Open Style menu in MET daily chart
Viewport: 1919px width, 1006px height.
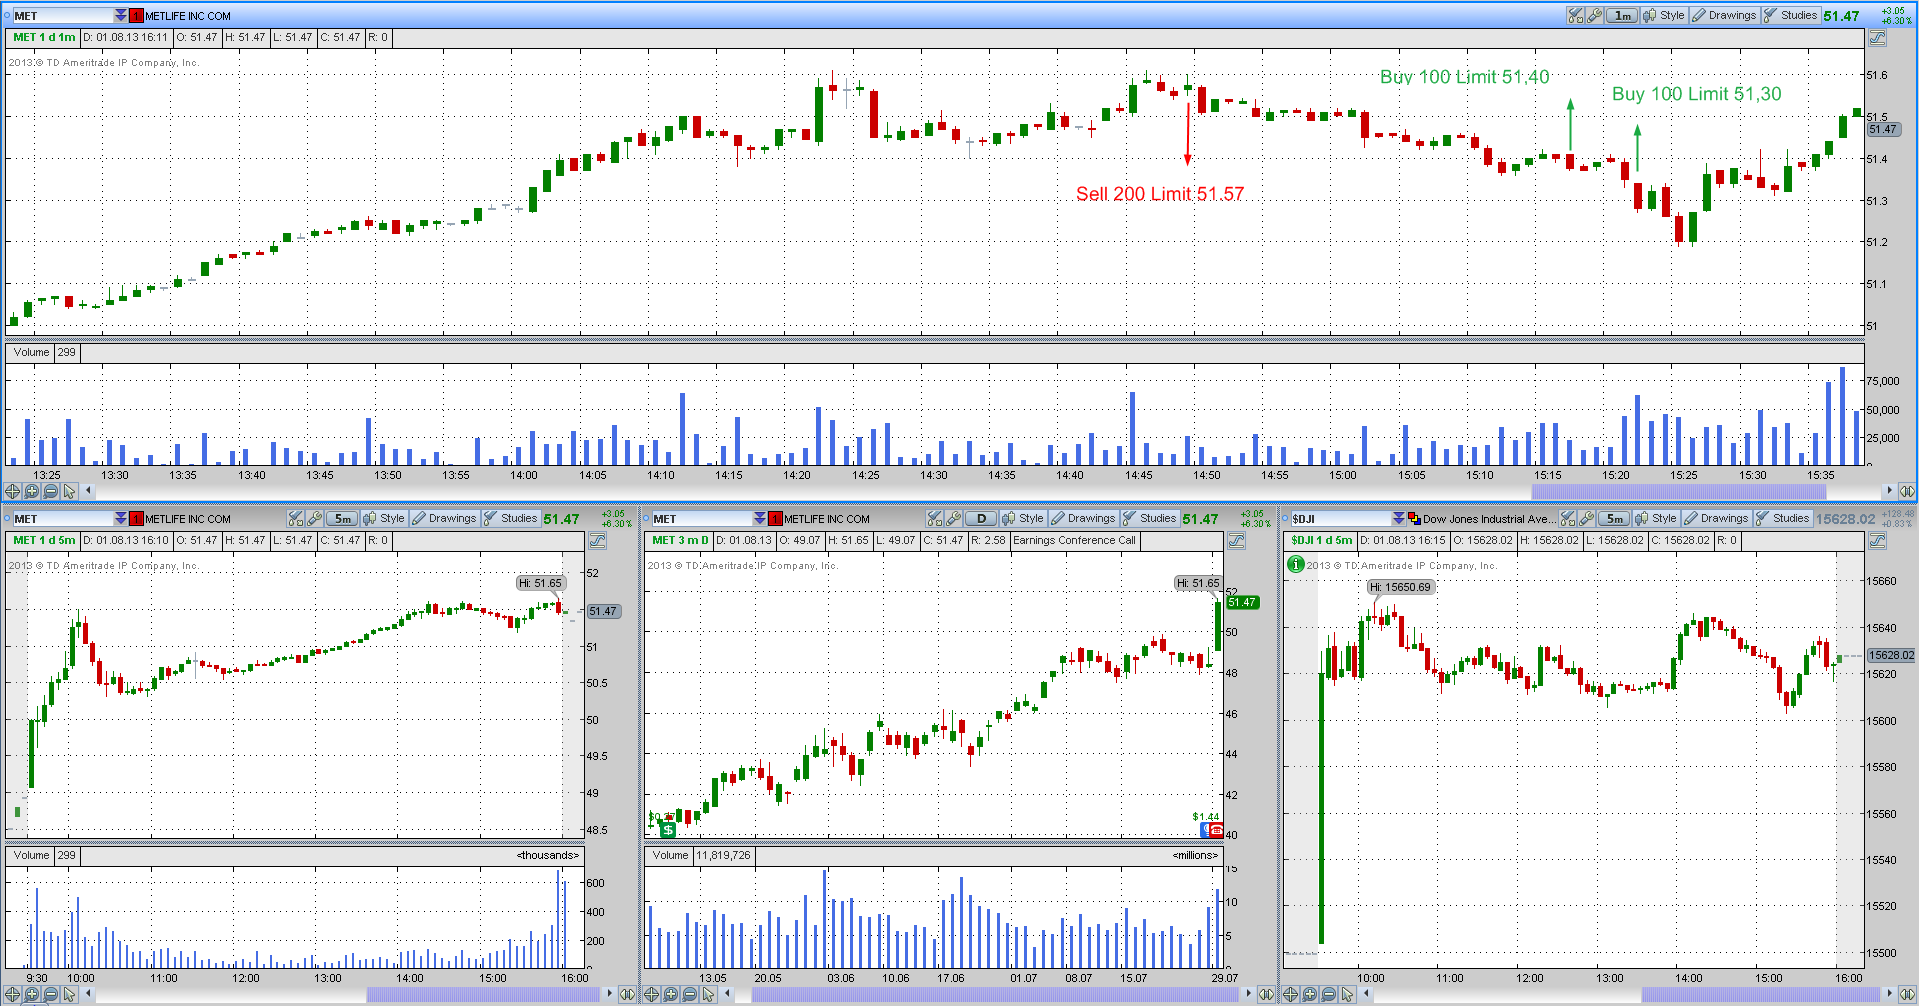(x=1023, y=518)
